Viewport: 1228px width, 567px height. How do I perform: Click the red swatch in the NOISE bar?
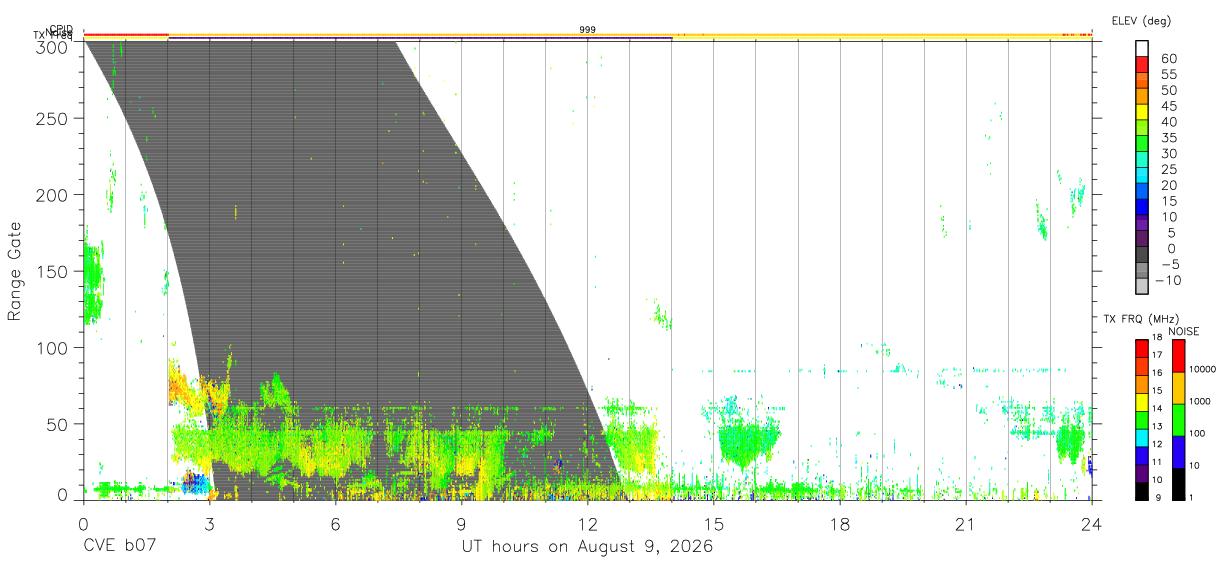click(x=1178, y=356)
